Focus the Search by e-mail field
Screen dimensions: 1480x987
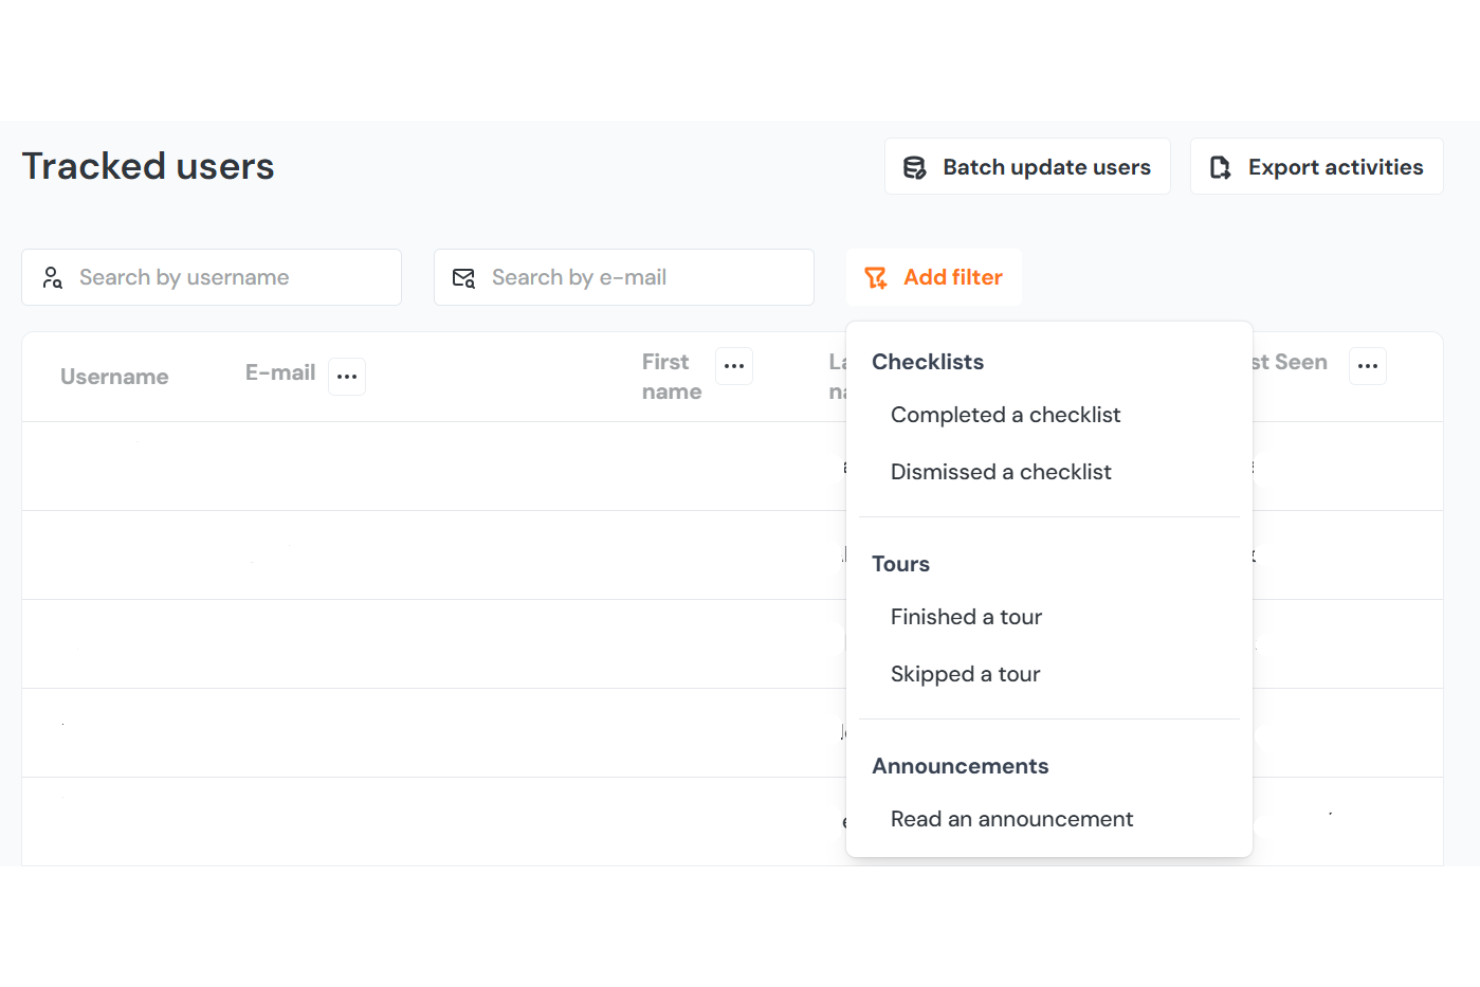click(624, 277)
